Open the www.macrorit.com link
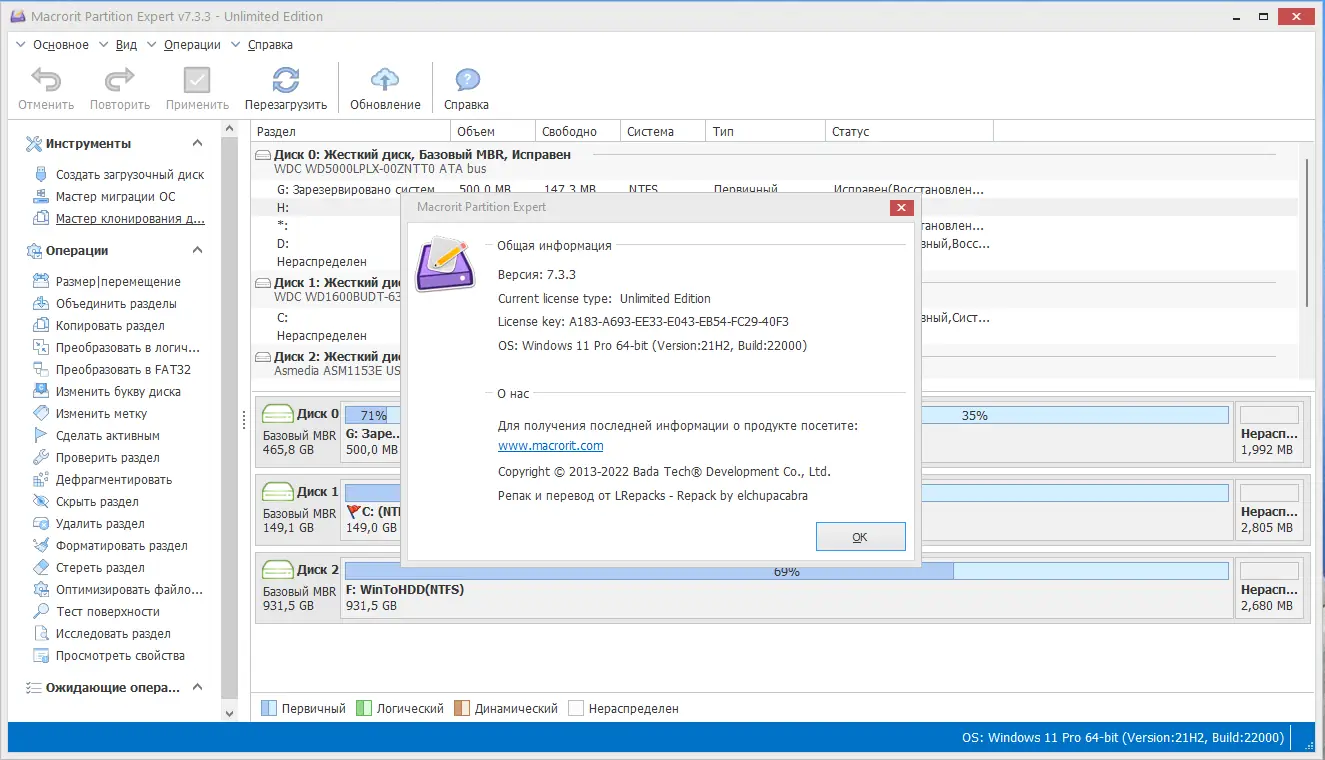The height and width of the screenshot is (760, 1325). [550, 445]
